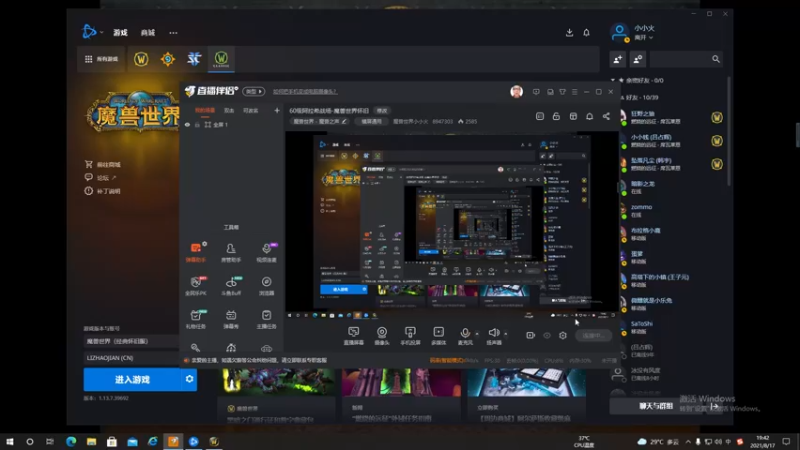Click blue 进入游戏 play button

(133, 380)
